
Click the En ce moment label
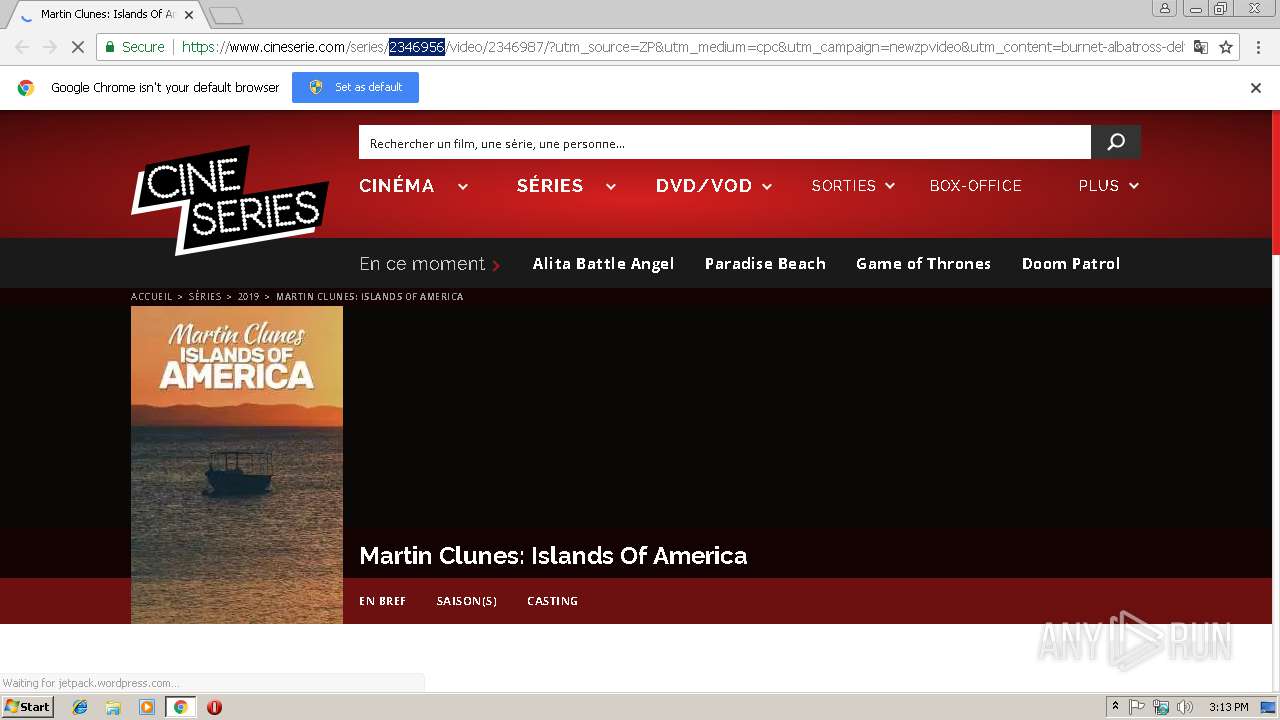(422, 264)
